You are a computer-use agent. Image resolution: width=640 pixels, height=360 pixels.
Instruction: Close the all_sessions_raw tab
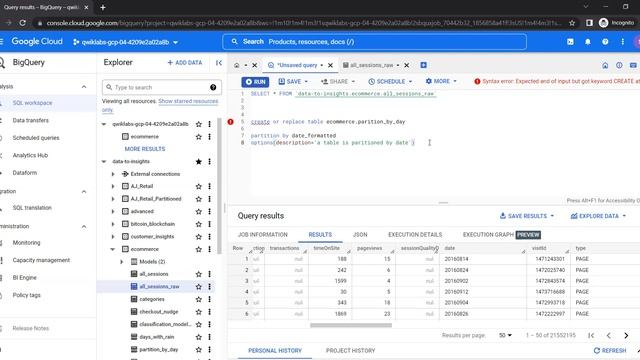coord(407,65)
